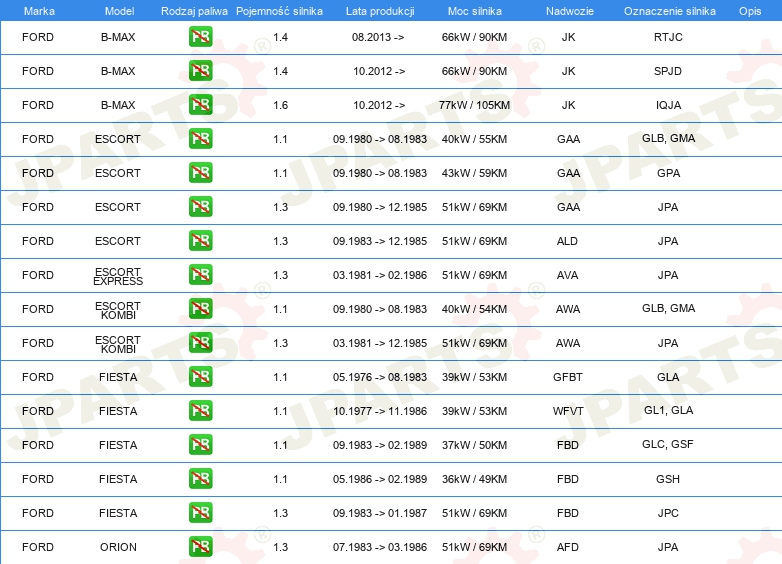The width and height of the screenshot is (782, 564).
Task: Click the fuel icon in the Fiesta GSH row
Action: 200,479
